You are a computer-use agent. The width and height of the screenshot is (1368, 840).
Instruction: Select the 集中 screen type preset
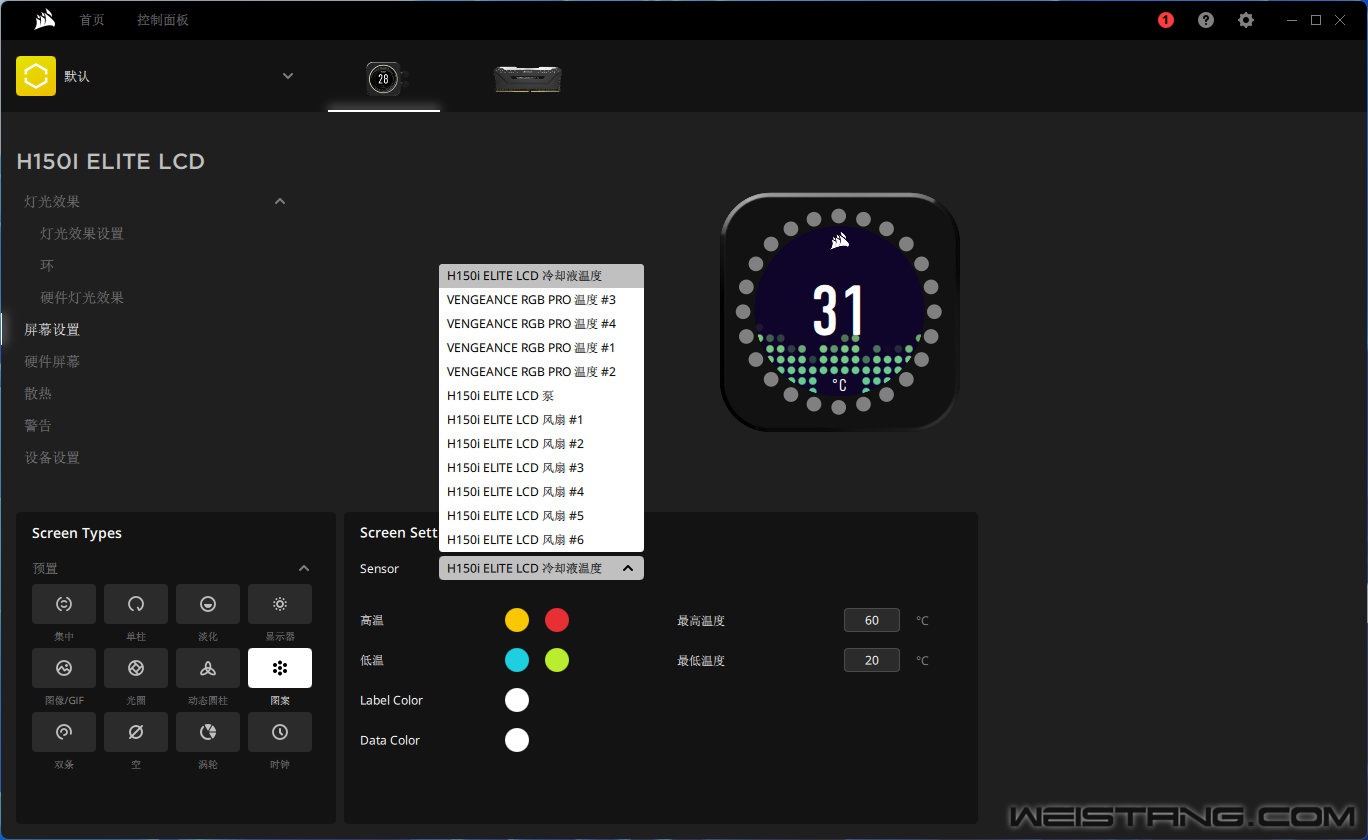pos(64,604)
